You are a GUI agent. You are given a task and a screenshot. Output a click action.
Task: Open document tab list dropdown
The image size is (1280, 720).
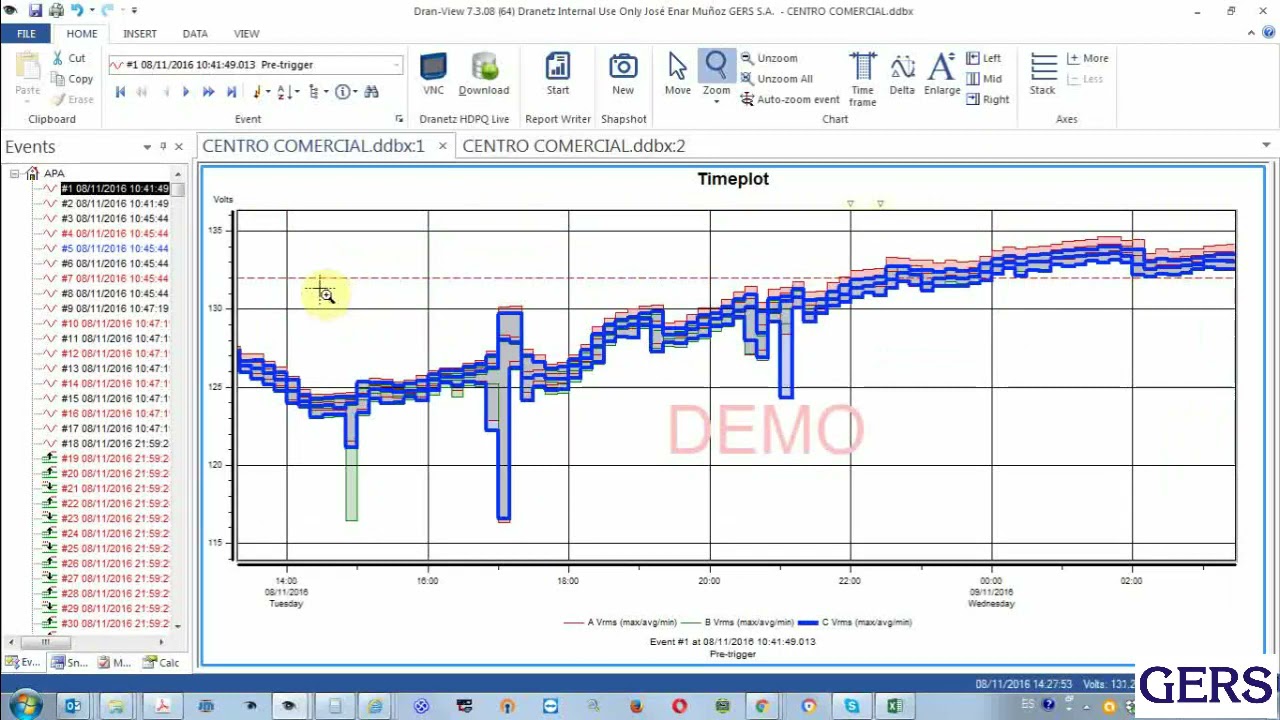[x=1266, y=146]
